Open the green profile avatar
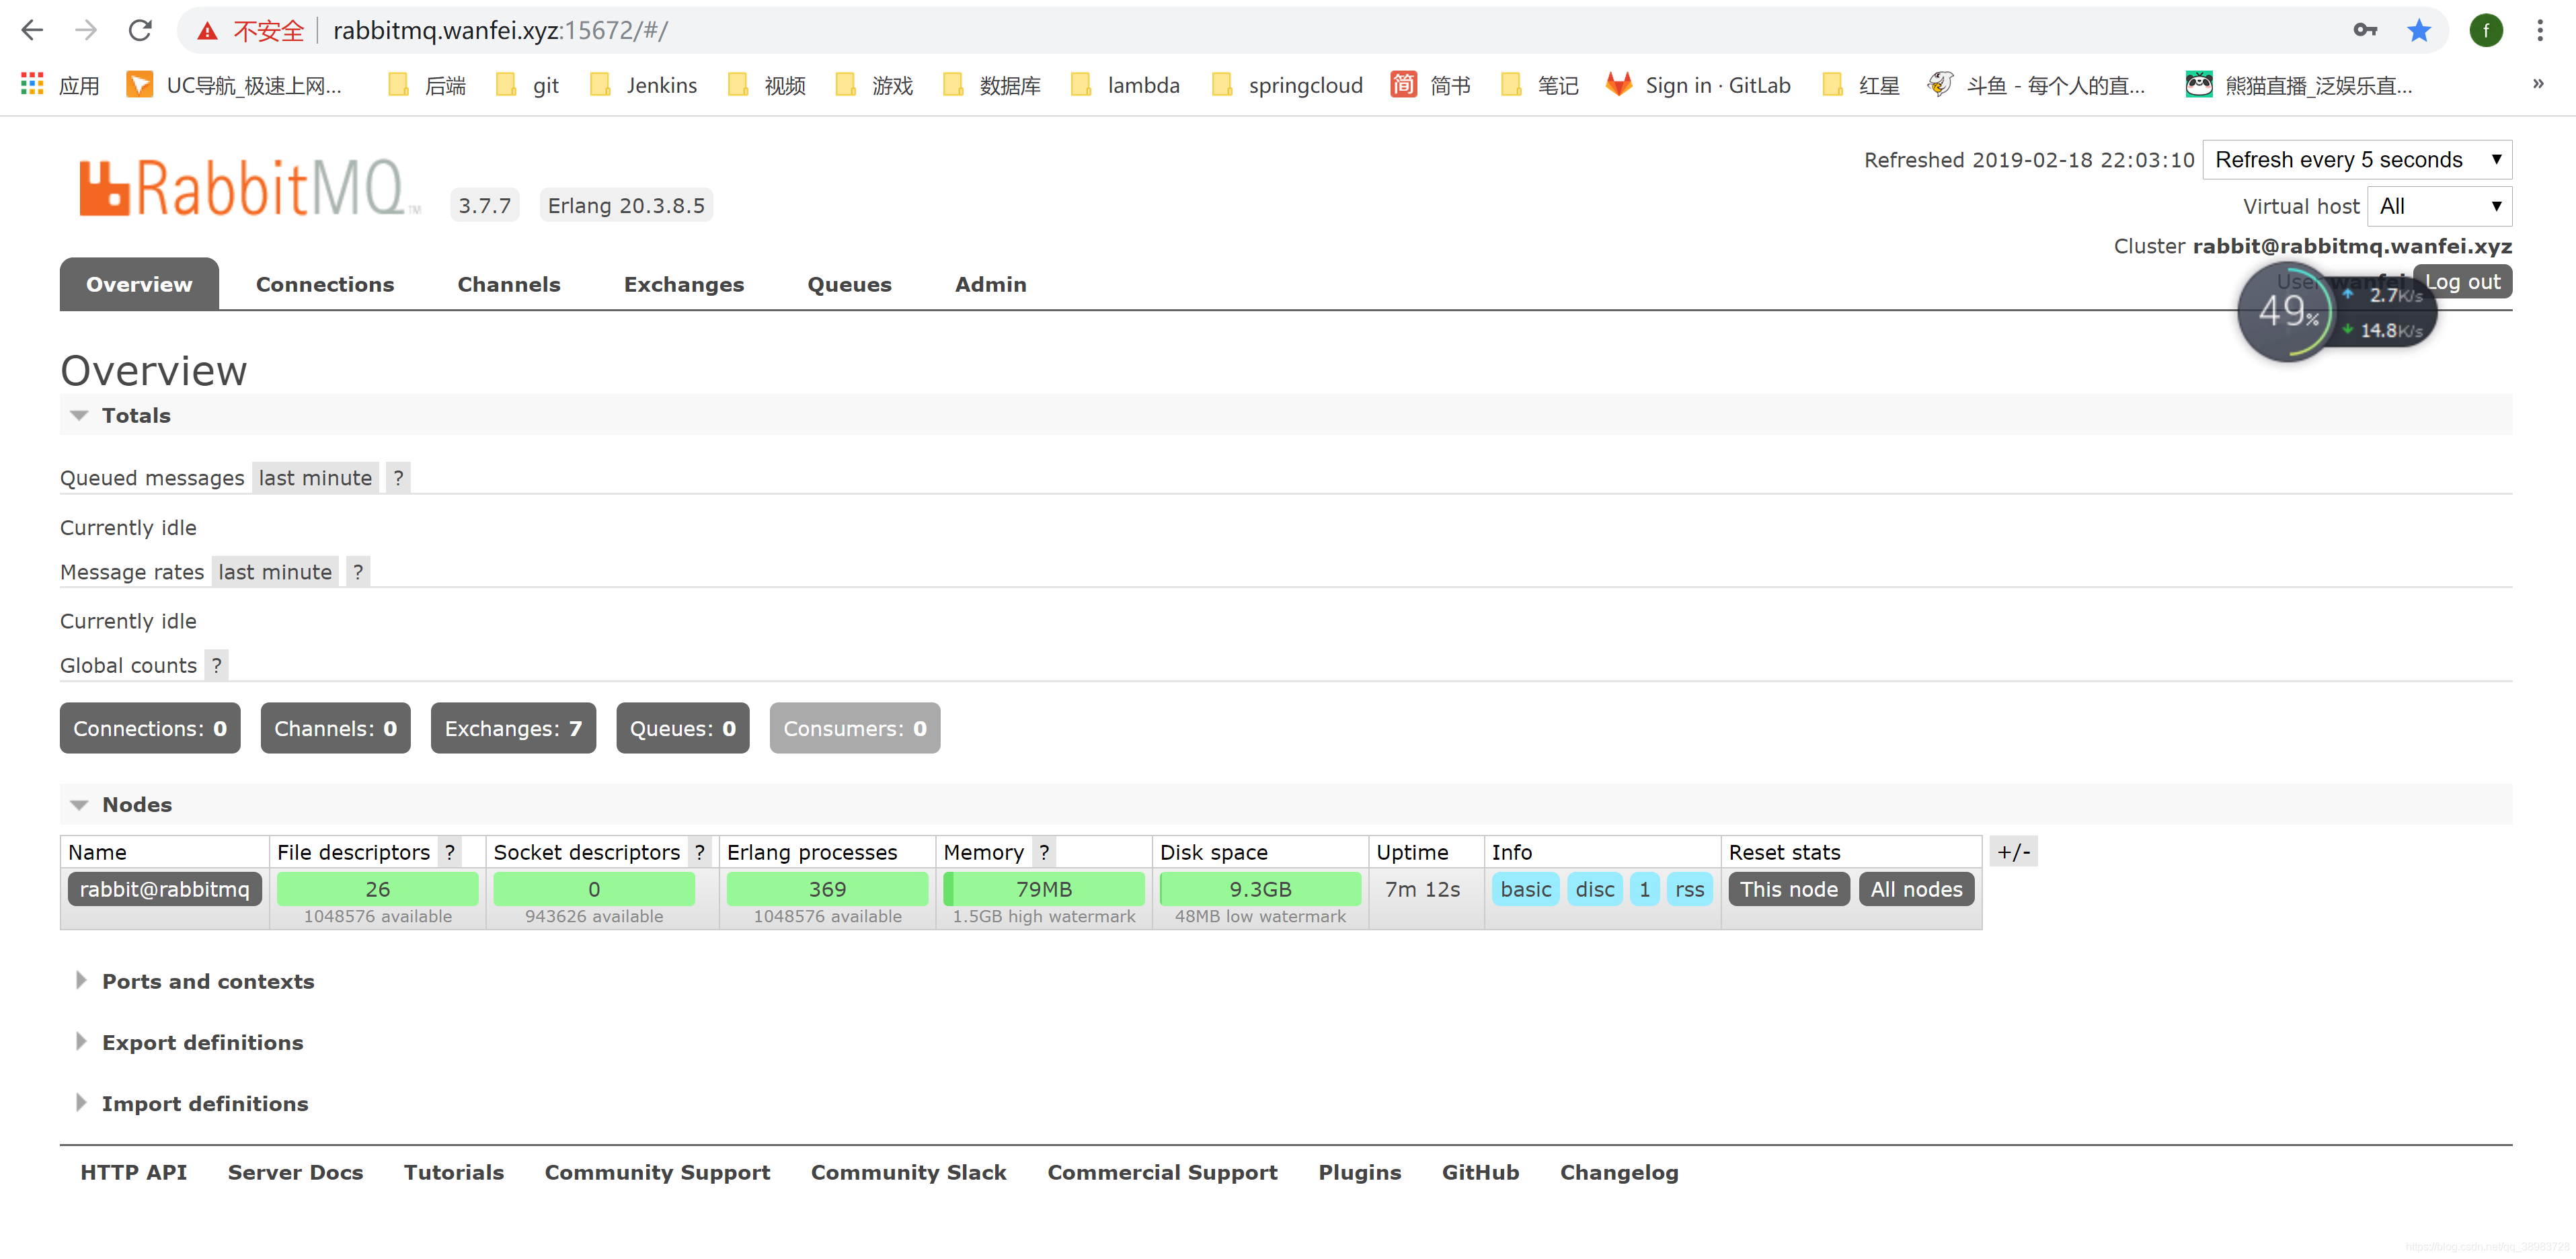Screen dimensions: 2576x1259 click(x=2485, y=30)
